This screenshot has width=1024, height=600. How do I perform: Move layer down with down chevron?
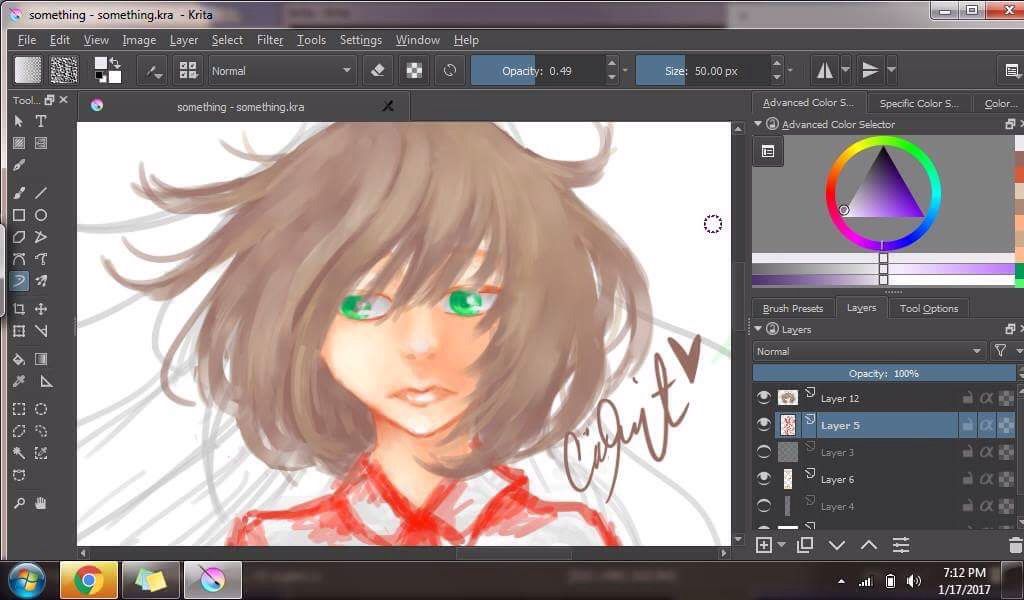(837, 545)
